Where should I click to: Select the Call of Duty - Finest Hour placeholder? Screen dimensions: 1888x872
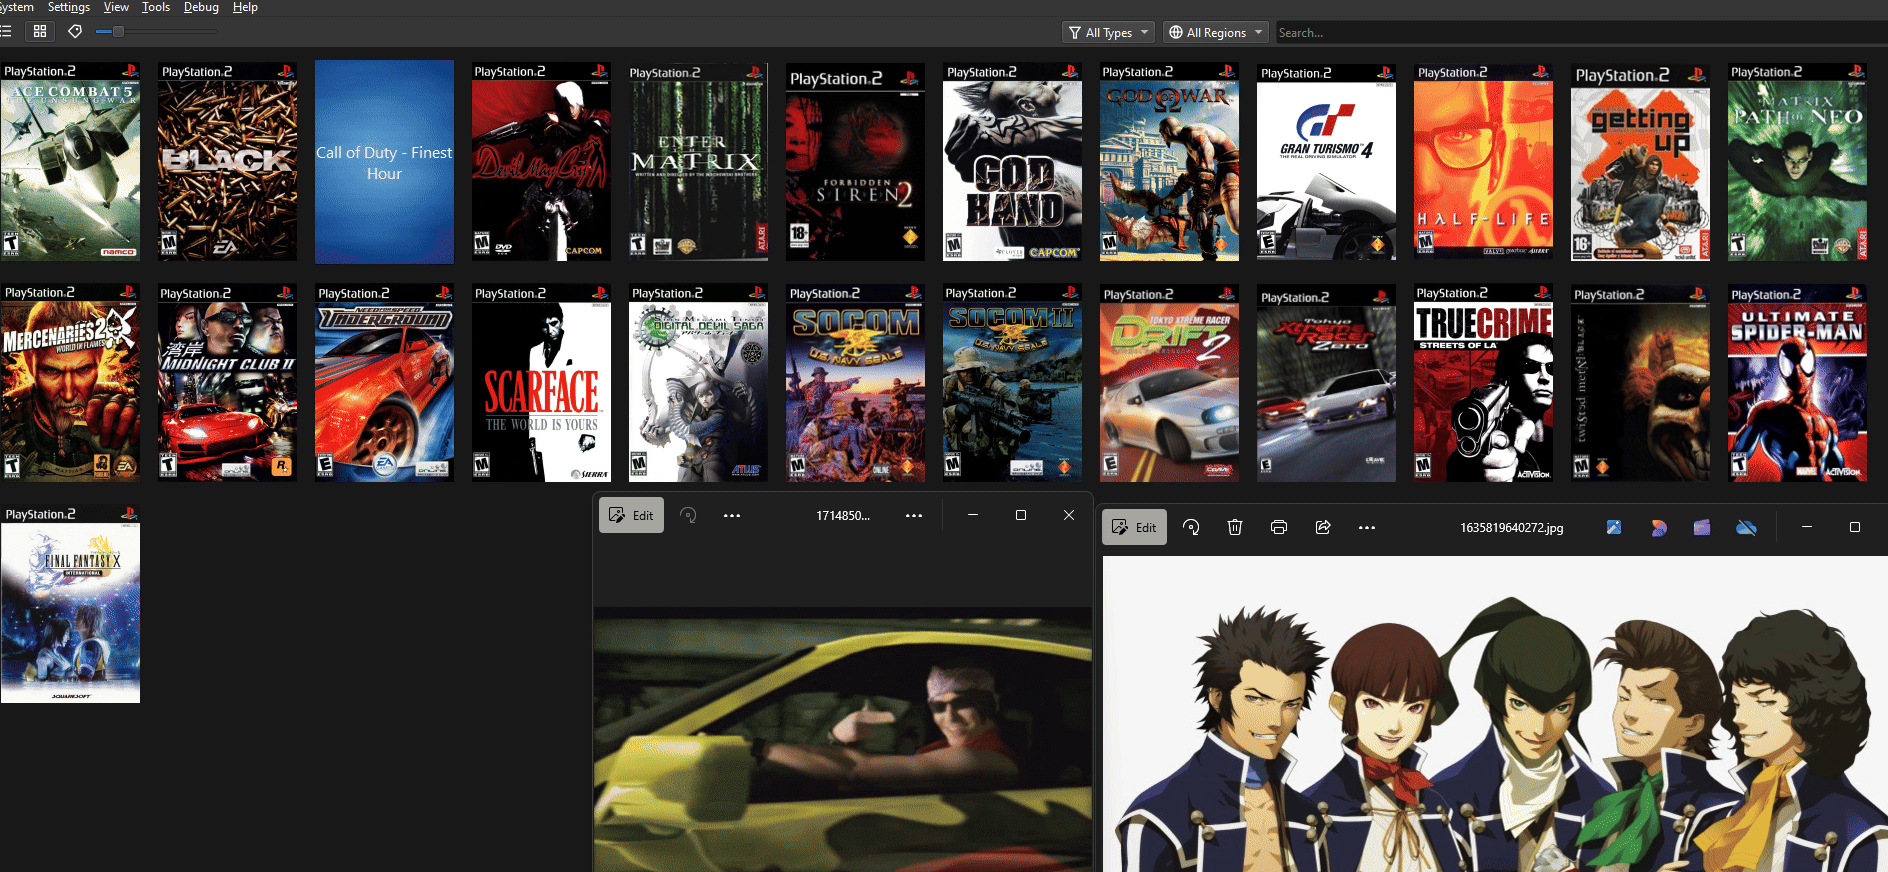point(384,162)
